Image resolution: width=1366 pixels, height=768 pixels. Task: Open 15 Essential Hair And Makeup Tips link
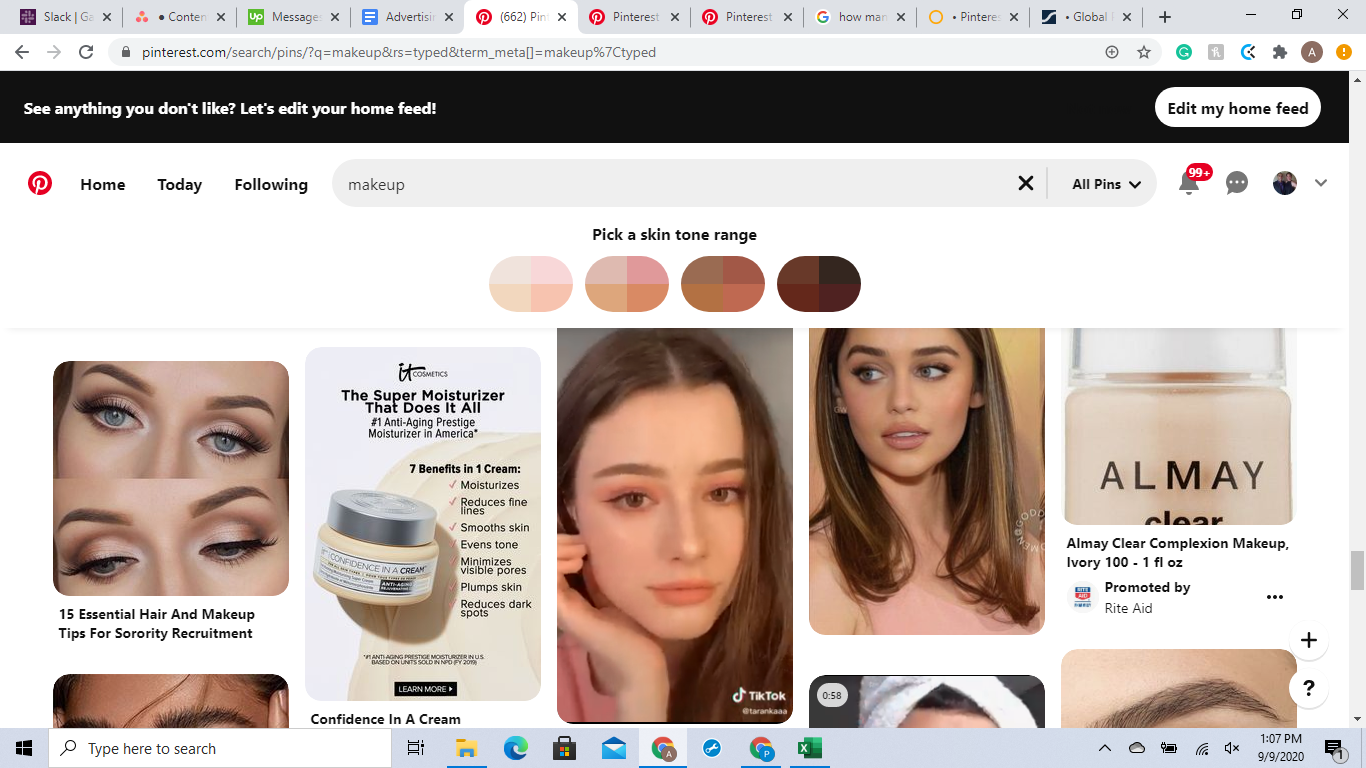157,624
